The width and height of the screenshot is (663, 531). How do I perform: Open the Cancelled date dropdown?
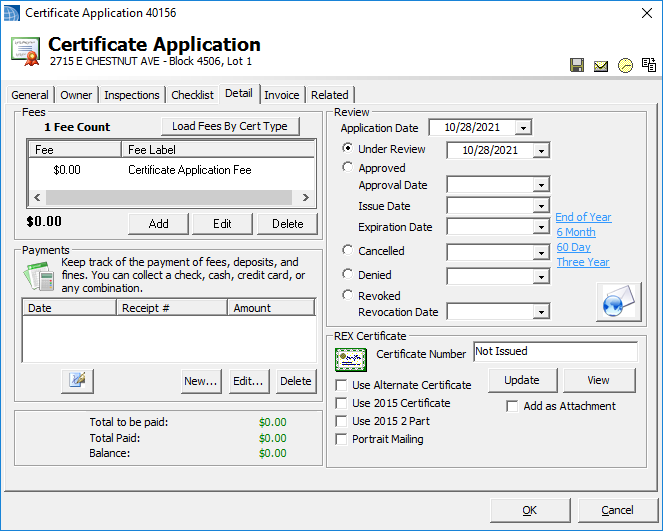click(x=541, y=253)
